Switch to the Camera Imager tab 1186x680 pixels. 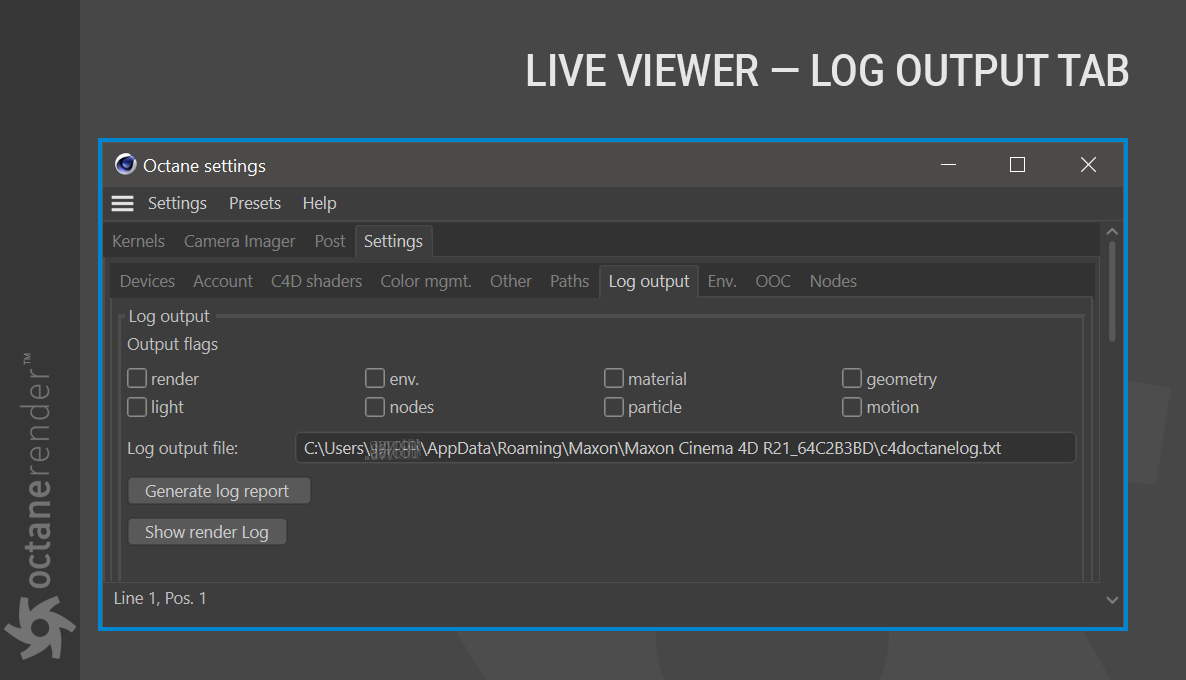coord(240,241)
